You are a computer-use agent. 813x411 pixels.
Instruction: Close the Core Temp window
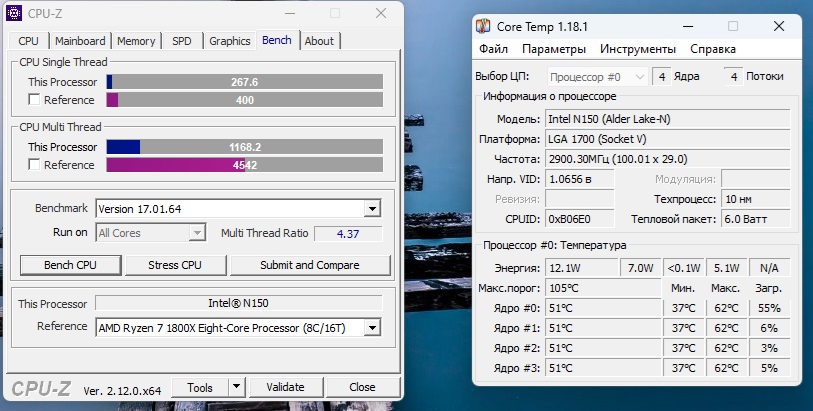[778, 26]
